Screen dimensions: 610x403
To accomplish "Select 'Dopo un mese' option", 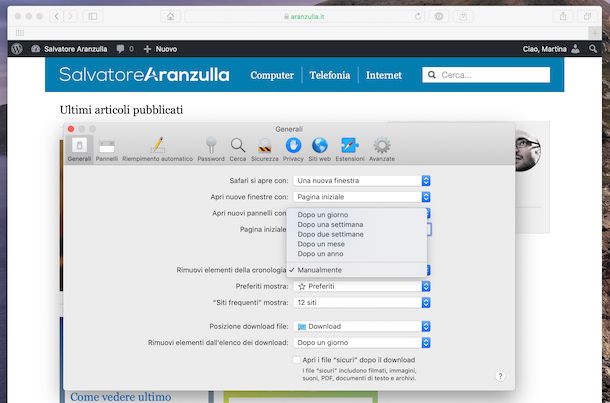I will (357, 244).
